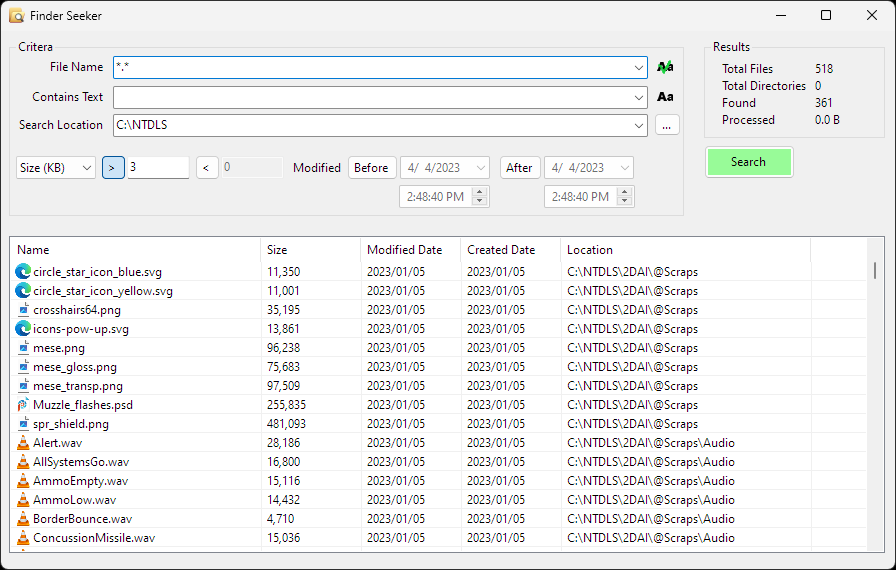Click VLC icon next to AllSystemsGo.wav
This screenshot has width=896, height=570.
[23, 461]
